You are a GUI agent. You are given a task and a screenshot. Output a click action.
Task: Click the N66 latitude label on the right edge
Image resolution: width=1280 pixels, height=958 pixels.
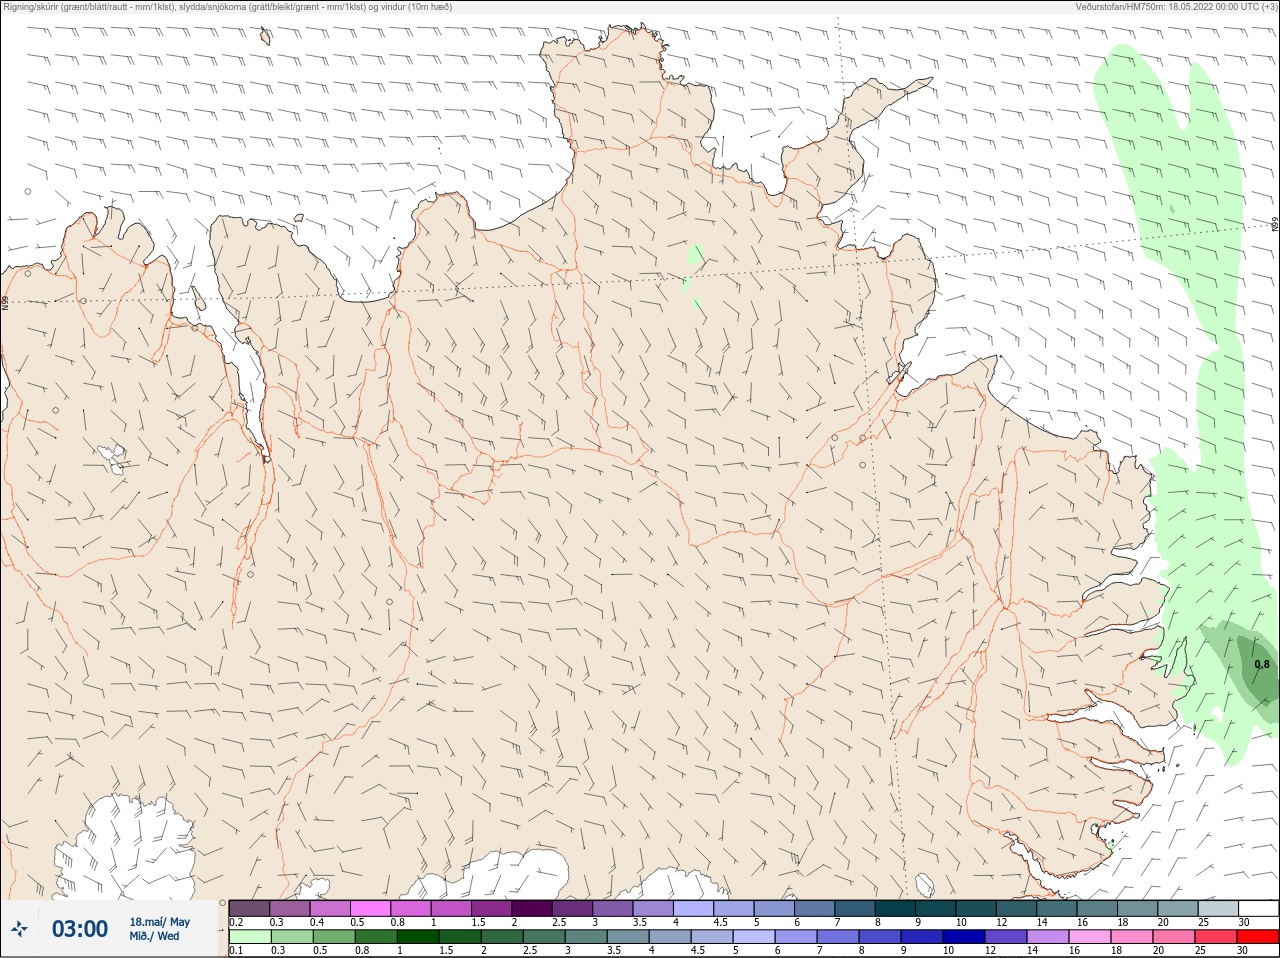[1275, 225]
